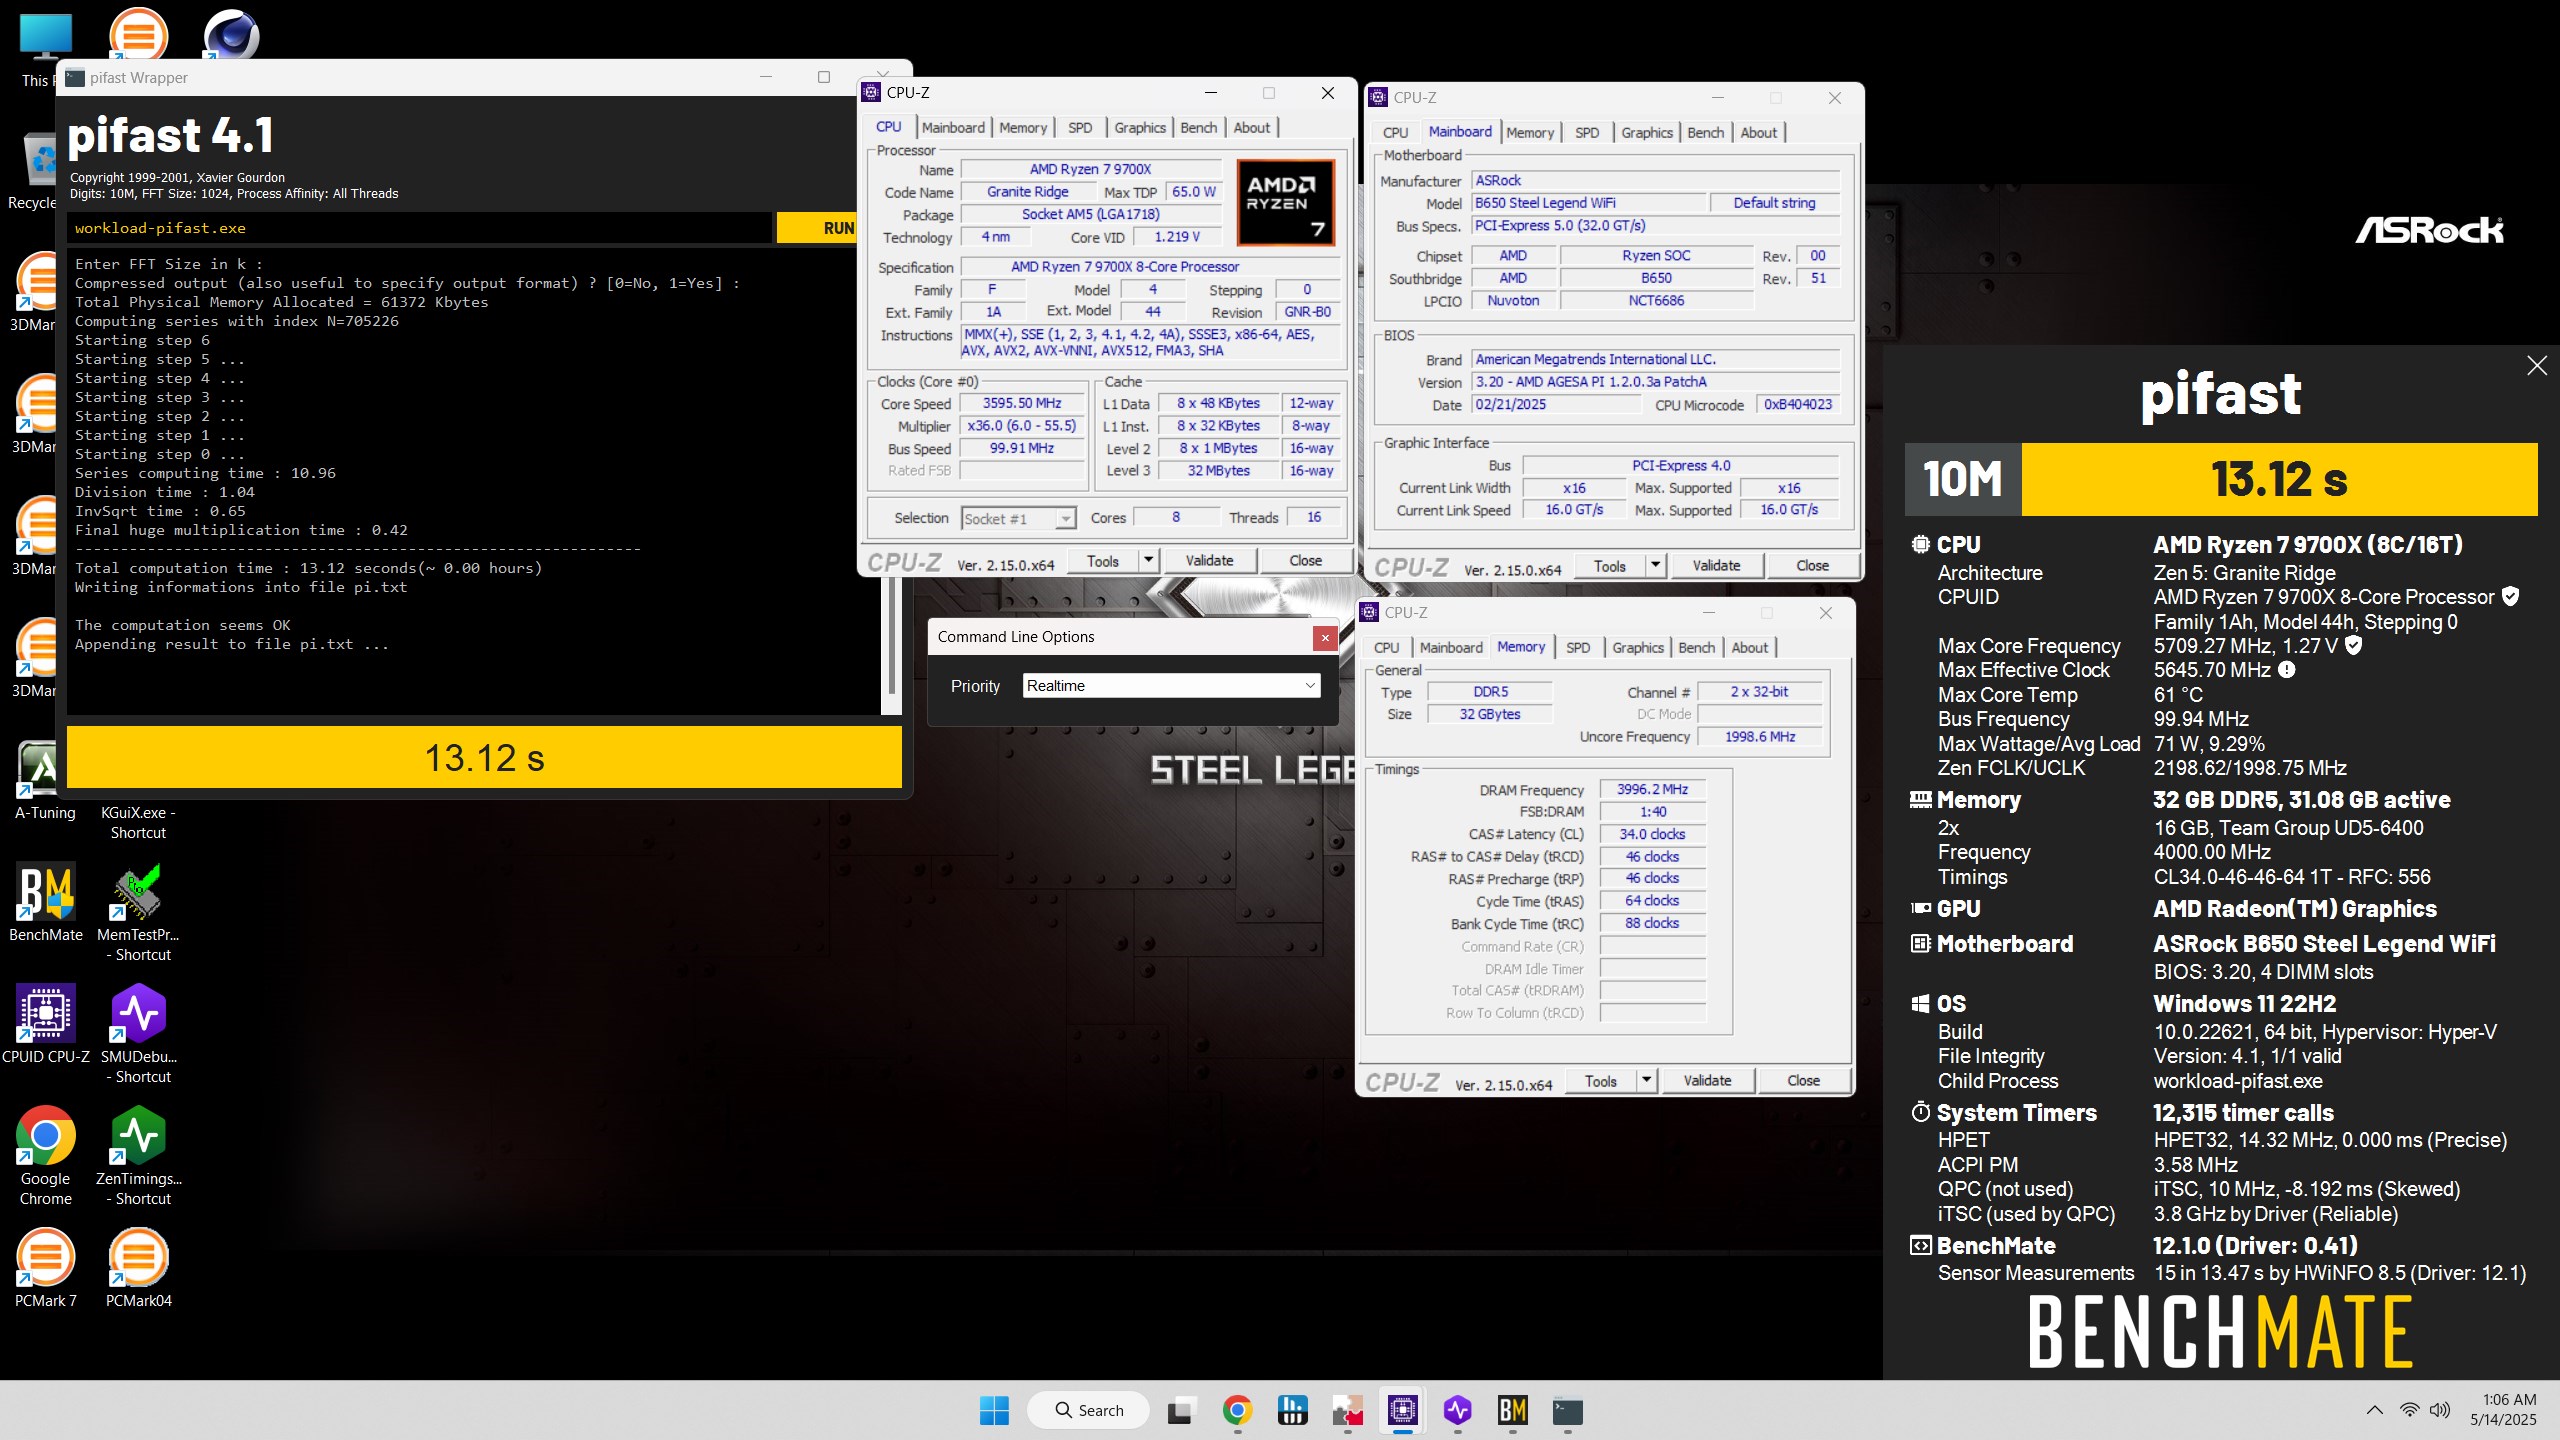Click the CPU-Z taskbar icon
The width and height of the screenshot is (2560, 1440).
point(1403,1410)
